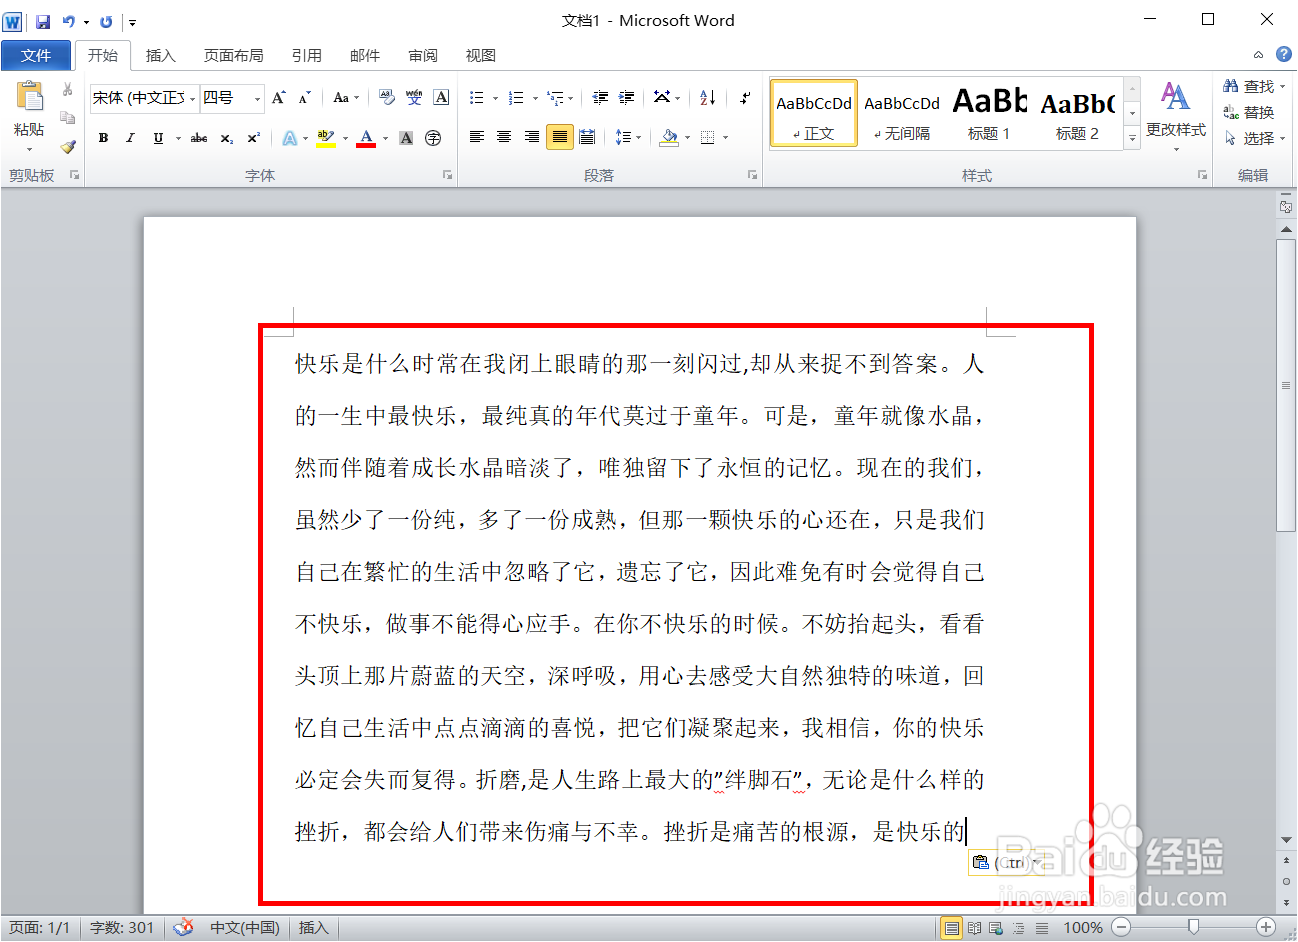The image size is (1298, 942).
Task: Open Word Help question mark icon
Action: coord(1284,55)
